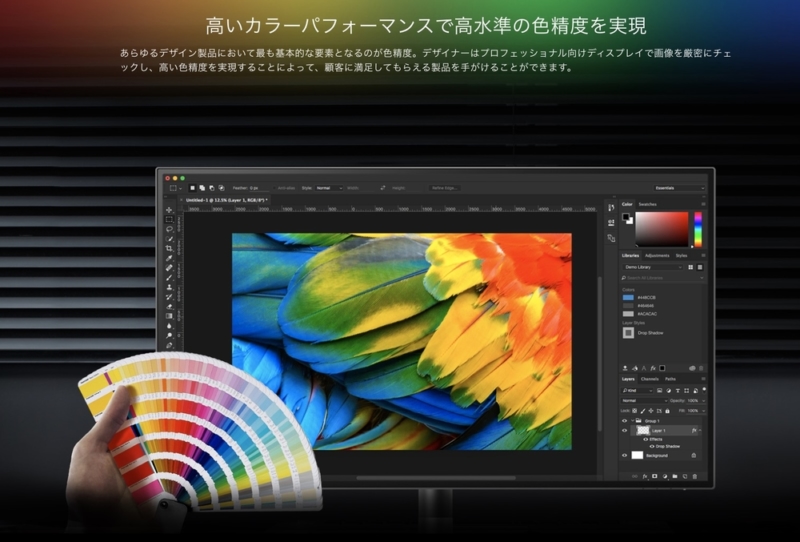Open the Style dropdown set to Normal

(x=329, y=188)
